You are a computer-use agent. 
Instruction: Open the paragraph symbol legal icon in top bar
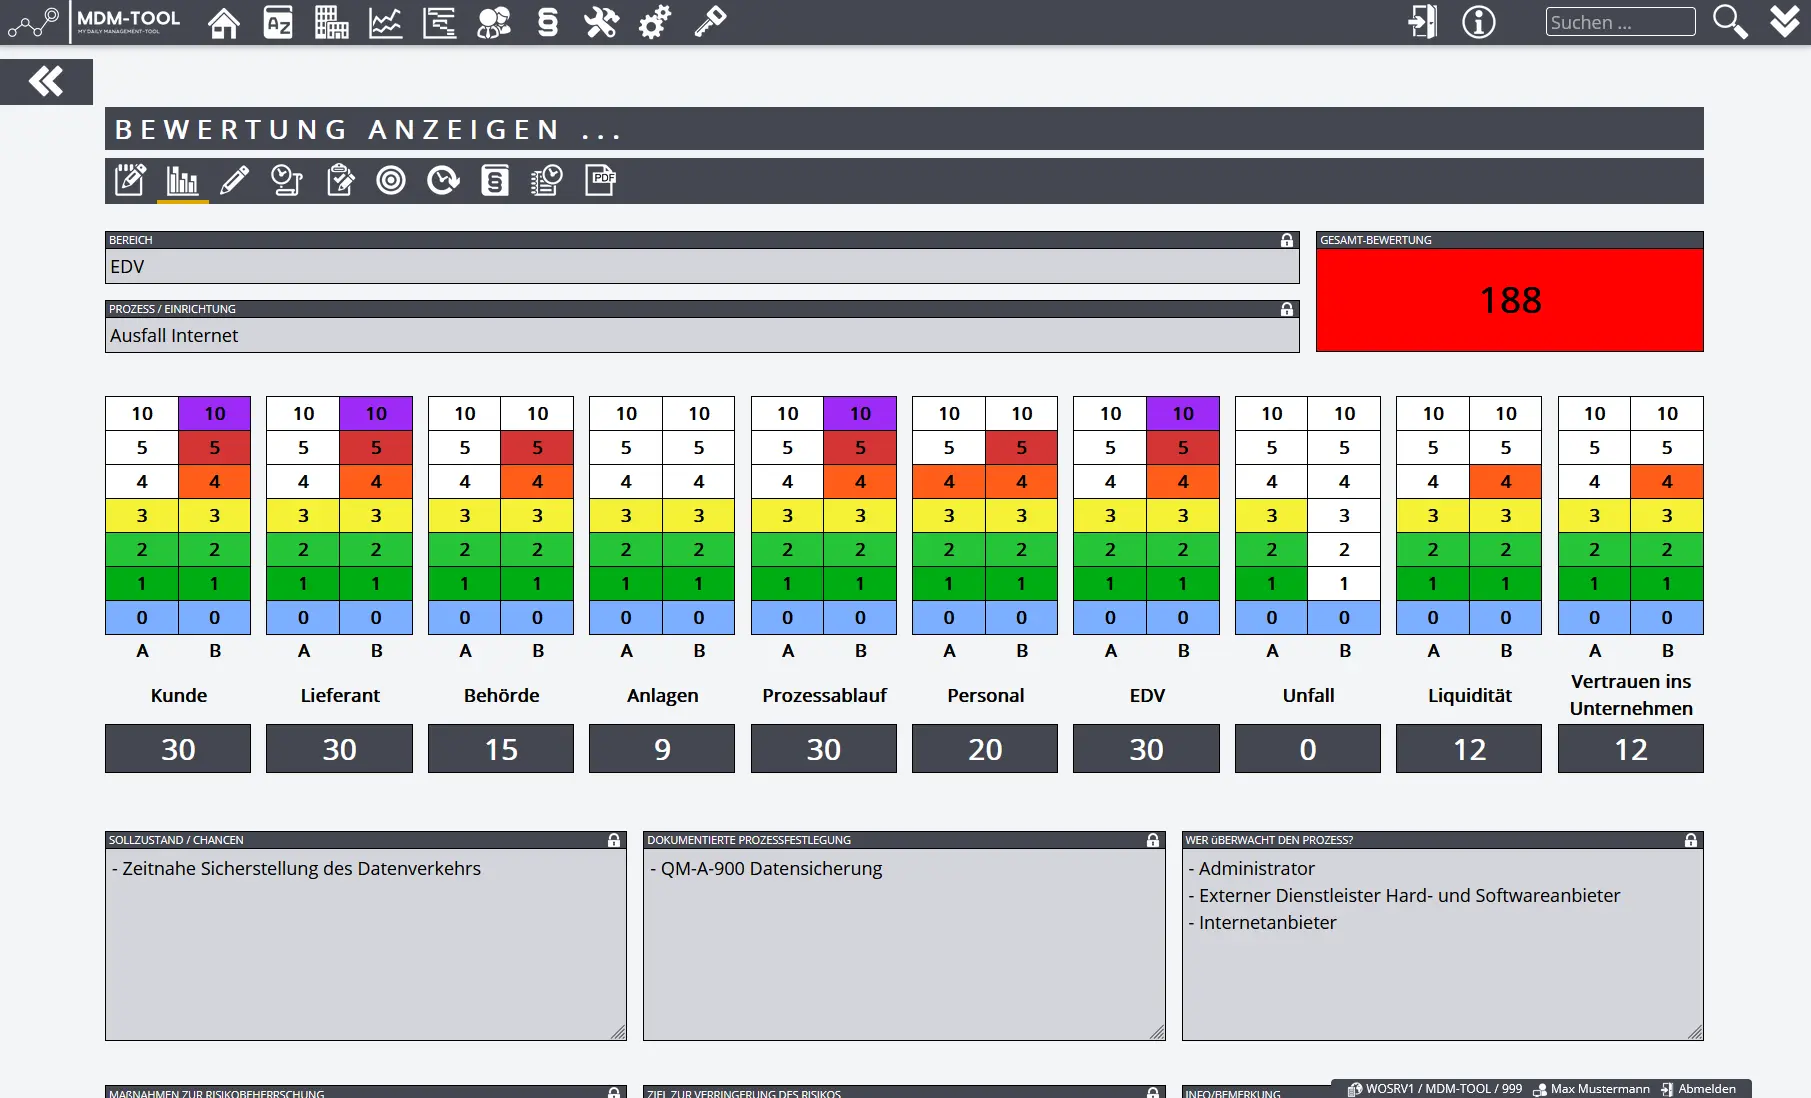click(x=547, y=22)
